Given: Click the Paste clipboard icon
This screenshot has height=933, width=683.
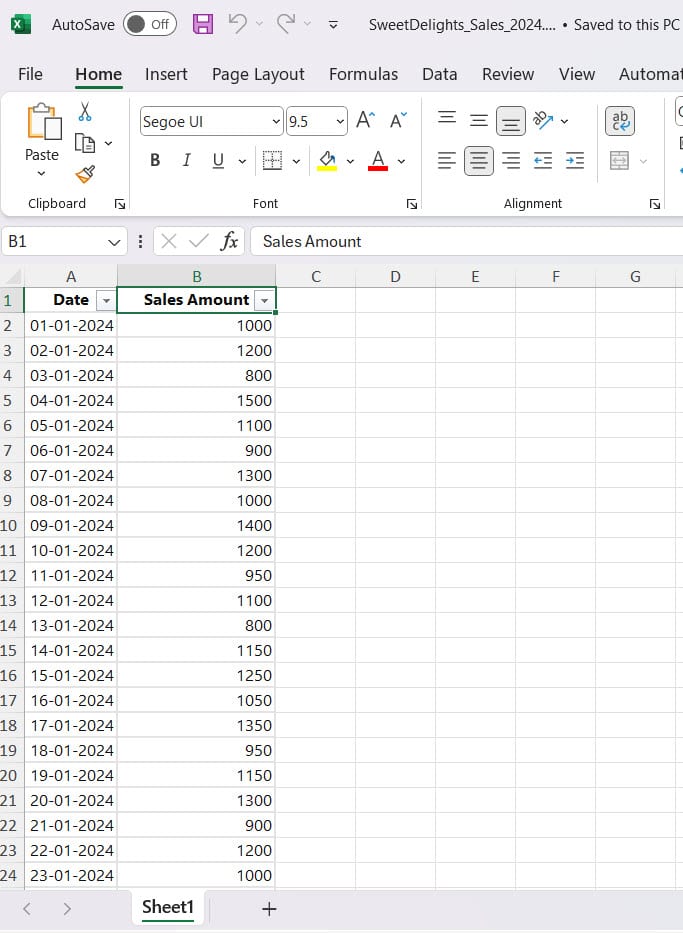Looking at the screenshot, I should coord(43,122).
